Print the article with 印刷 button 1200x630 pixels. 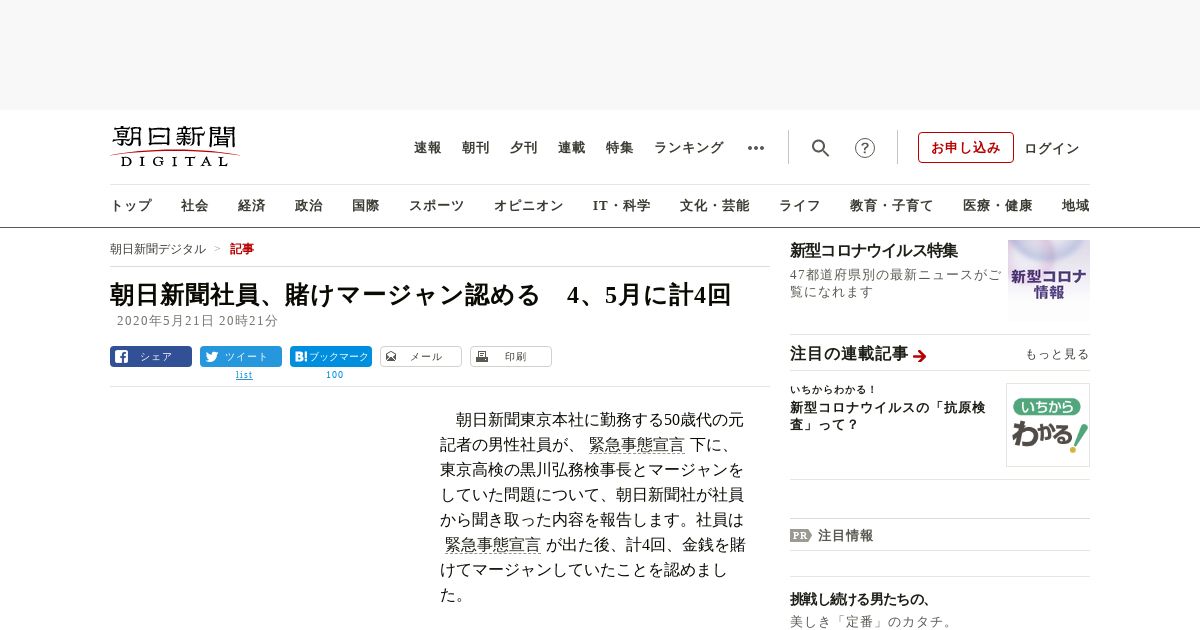pos(511,357)
